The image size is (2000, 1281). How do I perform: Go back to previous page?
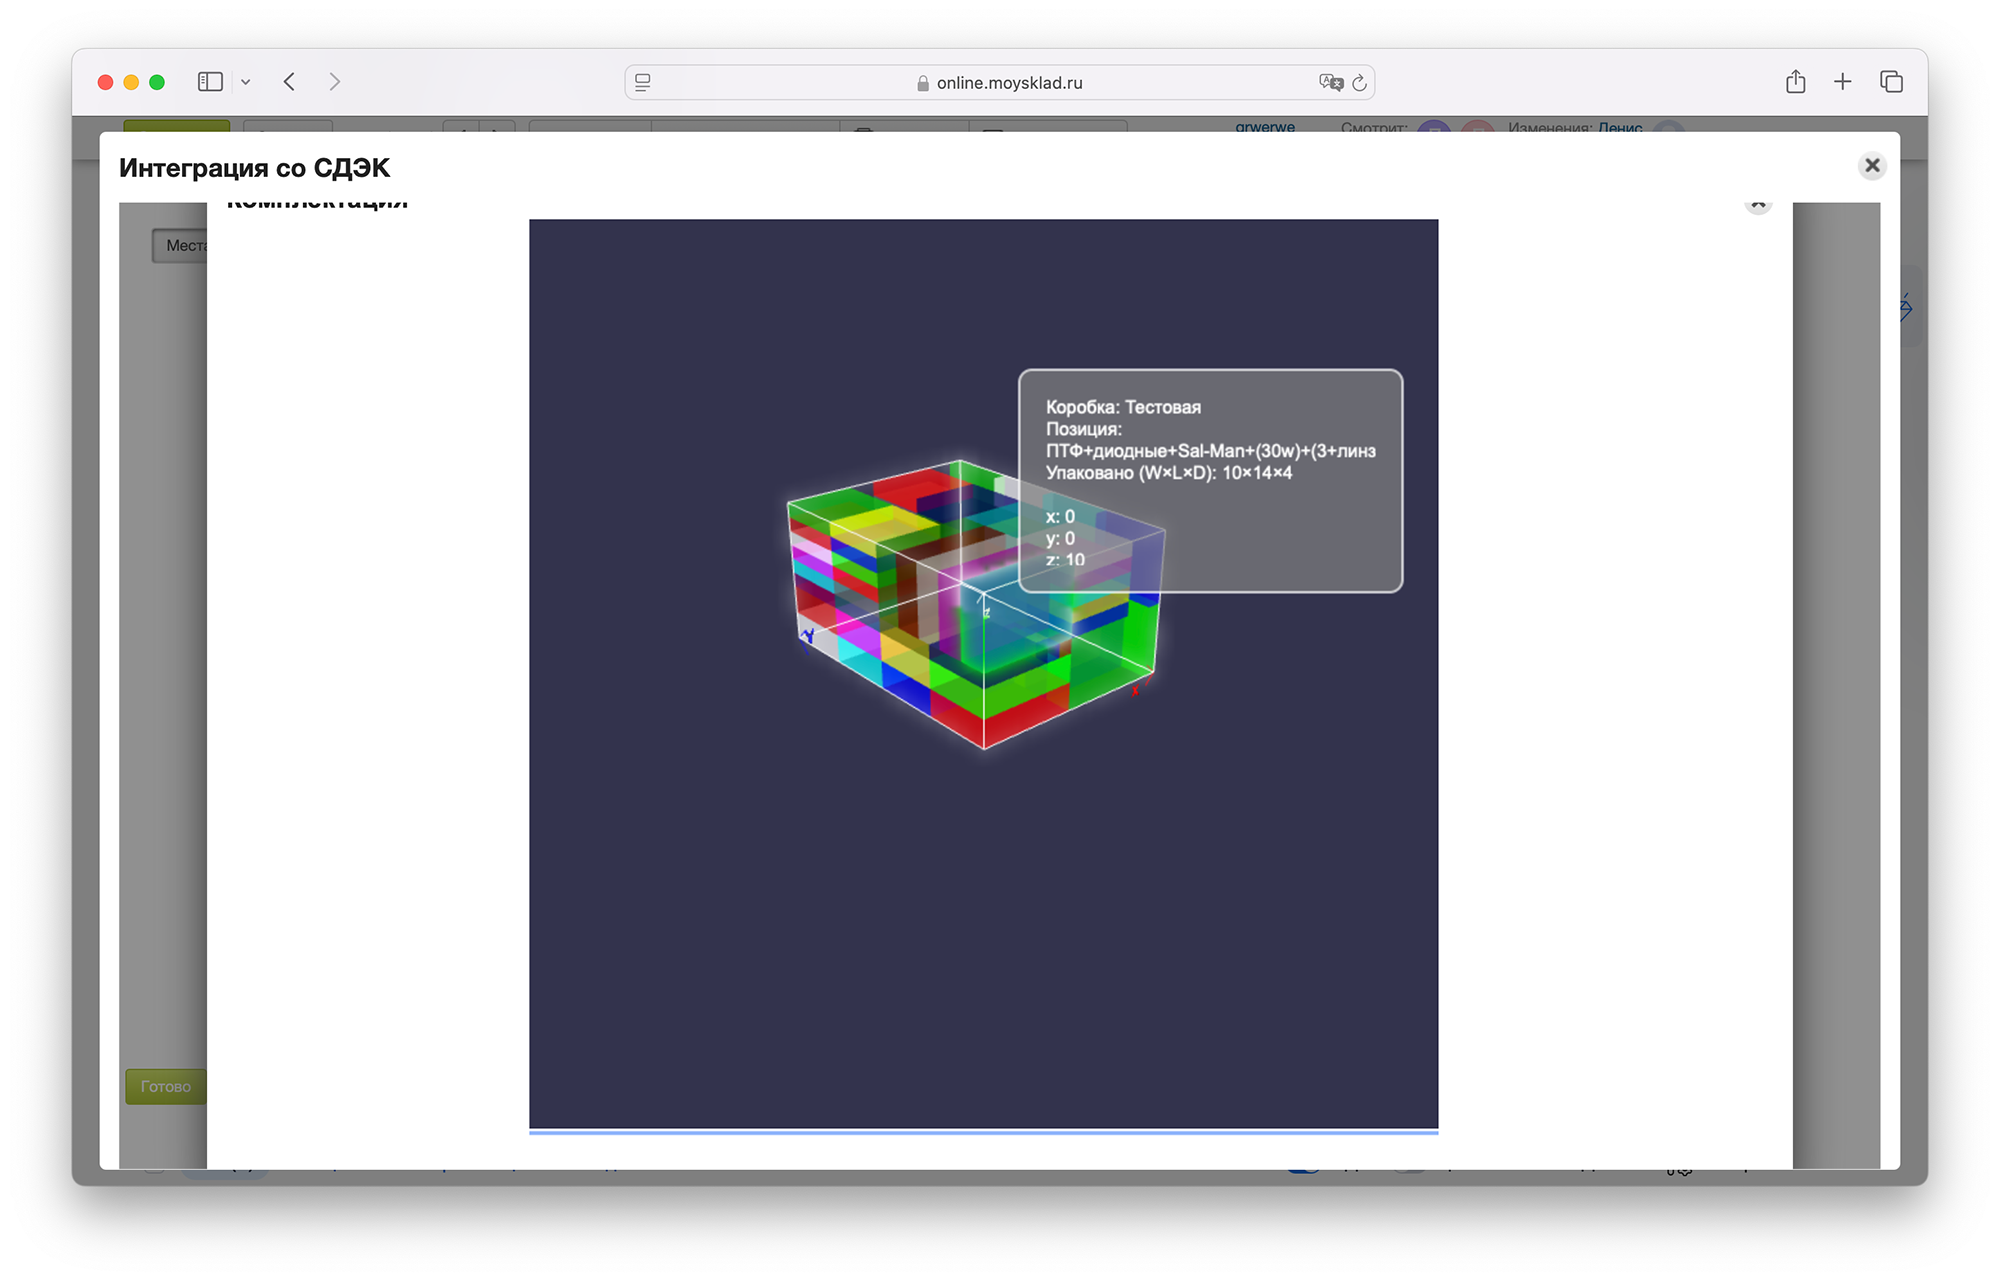point(290,82)
